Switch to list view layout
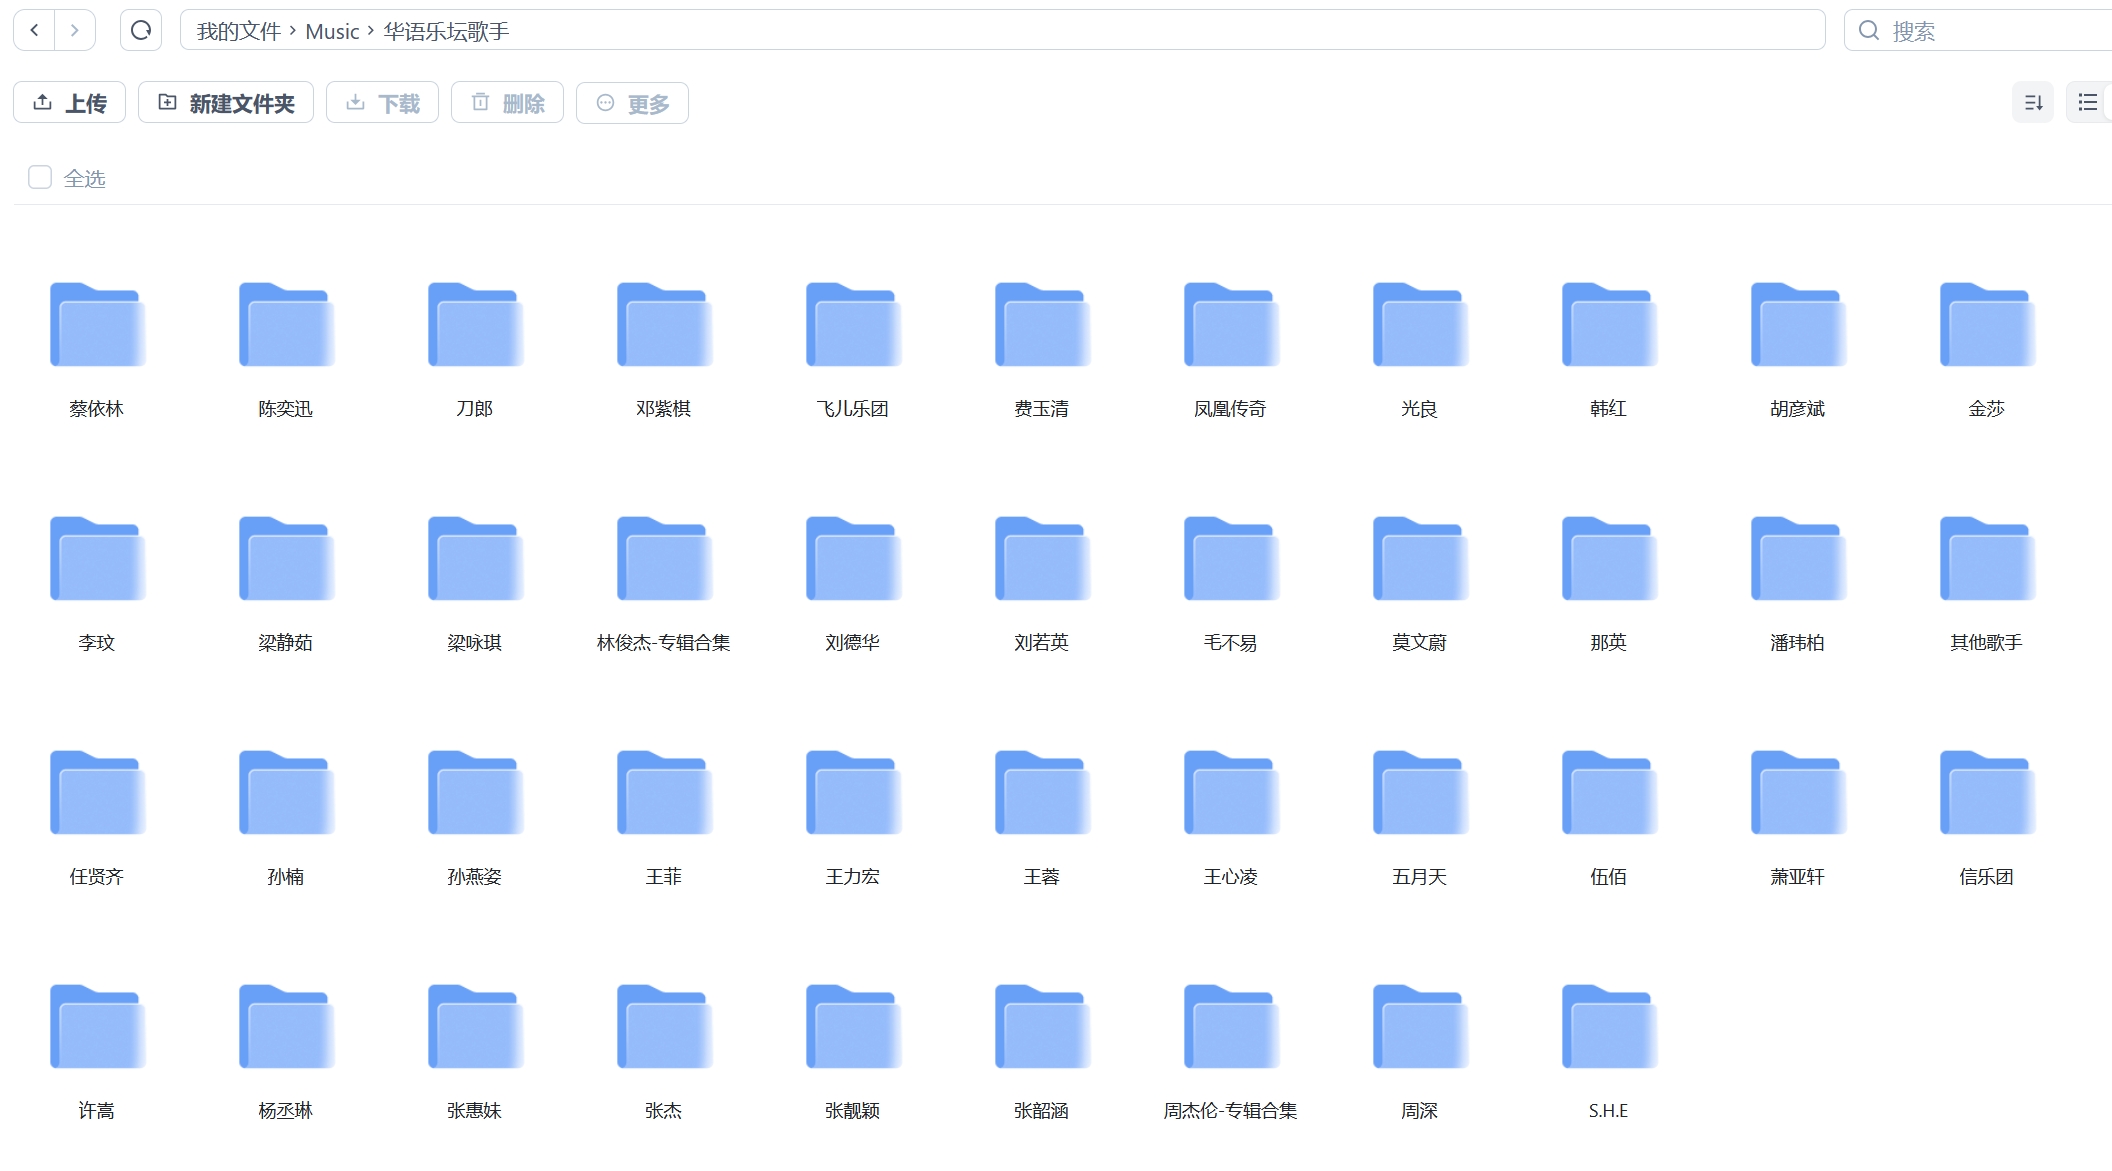2112x1171 pixels. (x=2088, y=102)
